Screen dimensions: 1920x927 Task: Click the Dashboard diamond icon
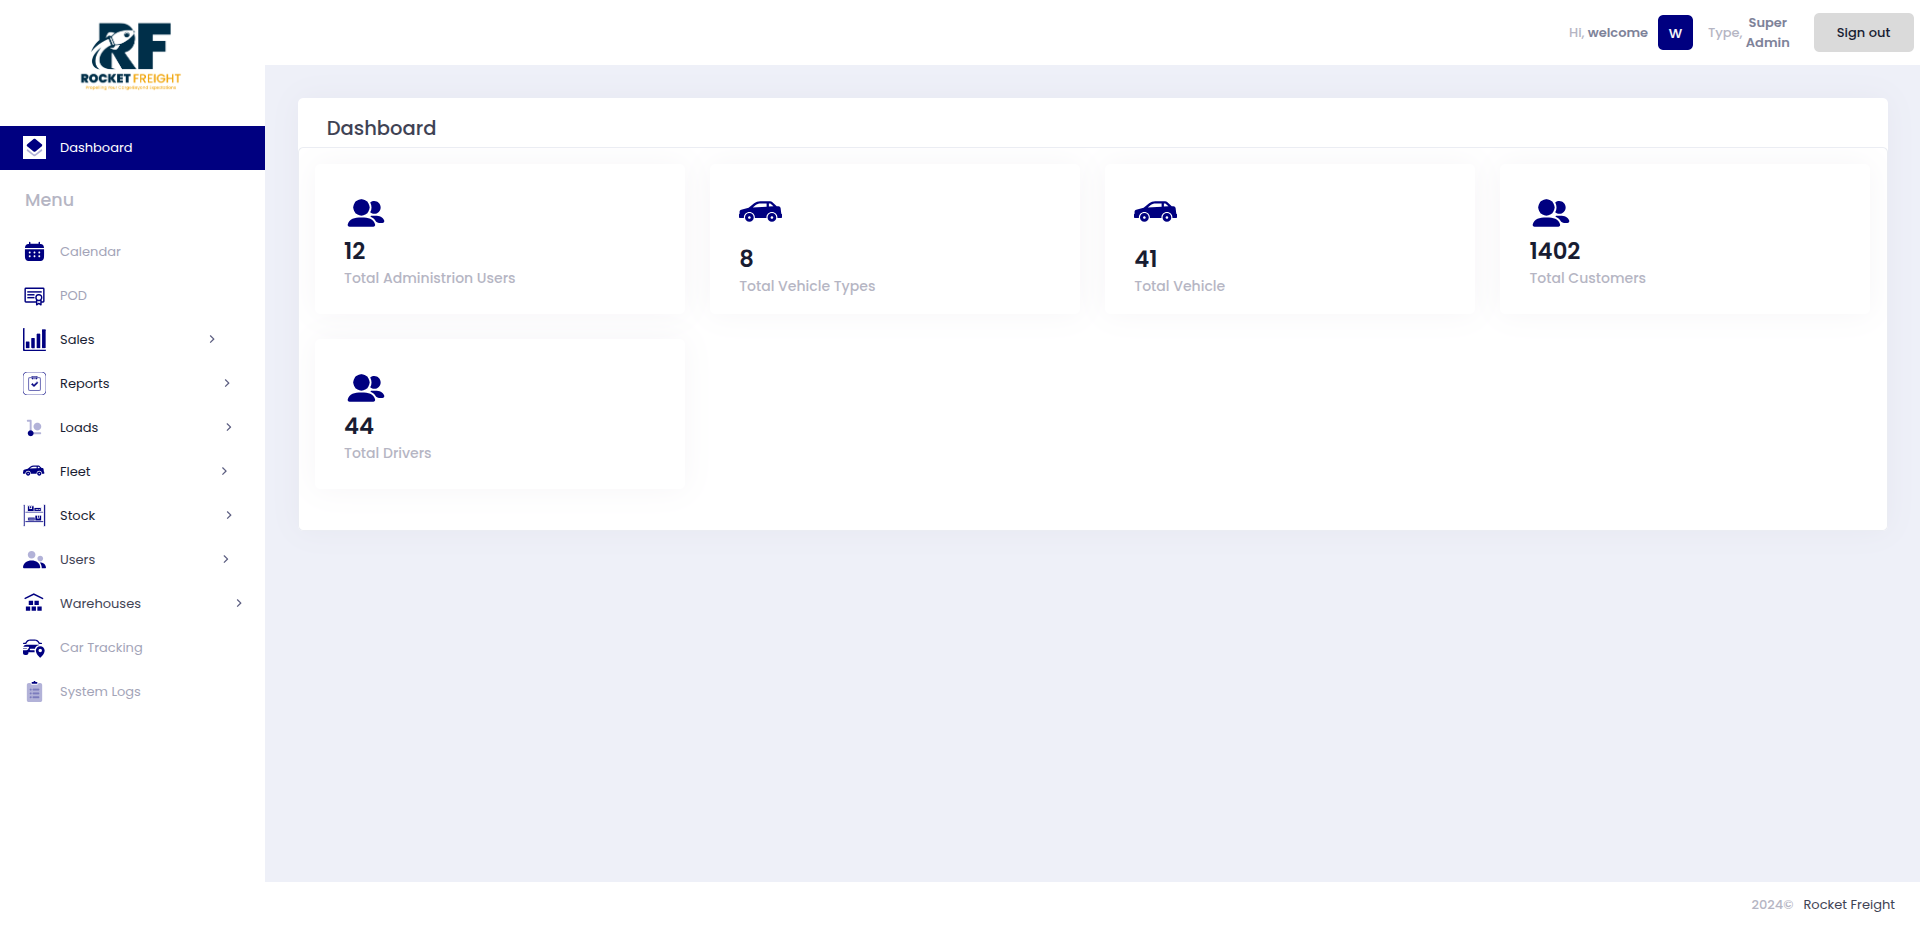pyautogui.click(x=34, y=147)
